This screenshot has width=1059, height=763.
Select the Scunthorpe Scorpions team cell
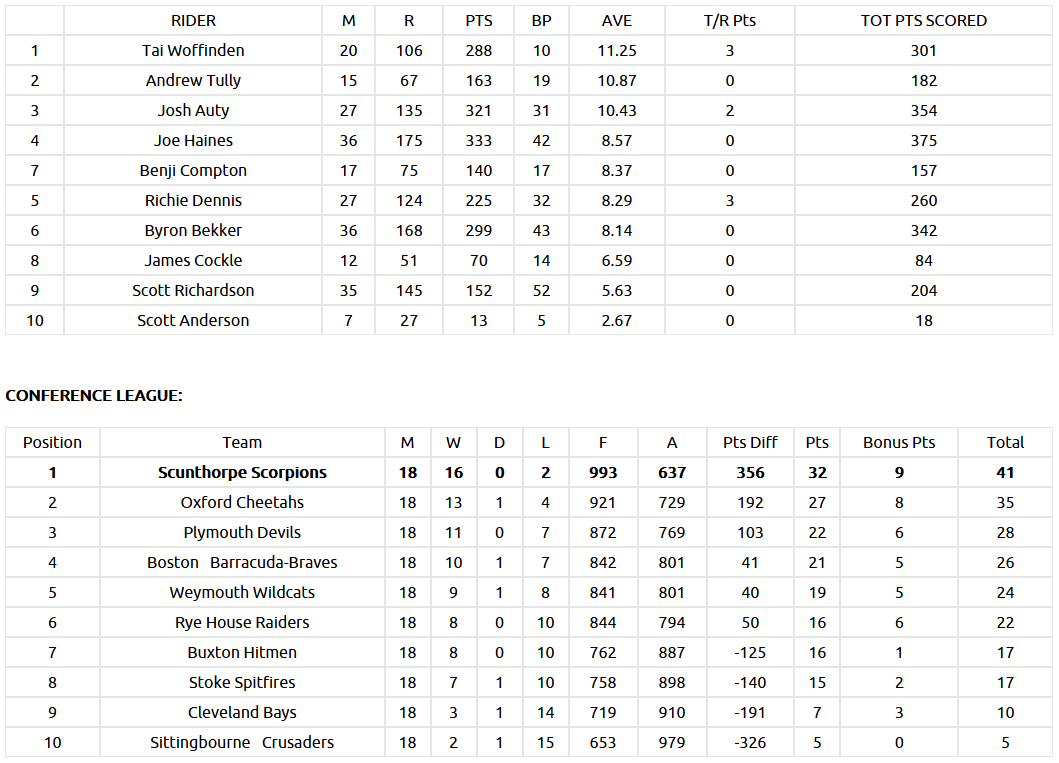pos(242,472)
